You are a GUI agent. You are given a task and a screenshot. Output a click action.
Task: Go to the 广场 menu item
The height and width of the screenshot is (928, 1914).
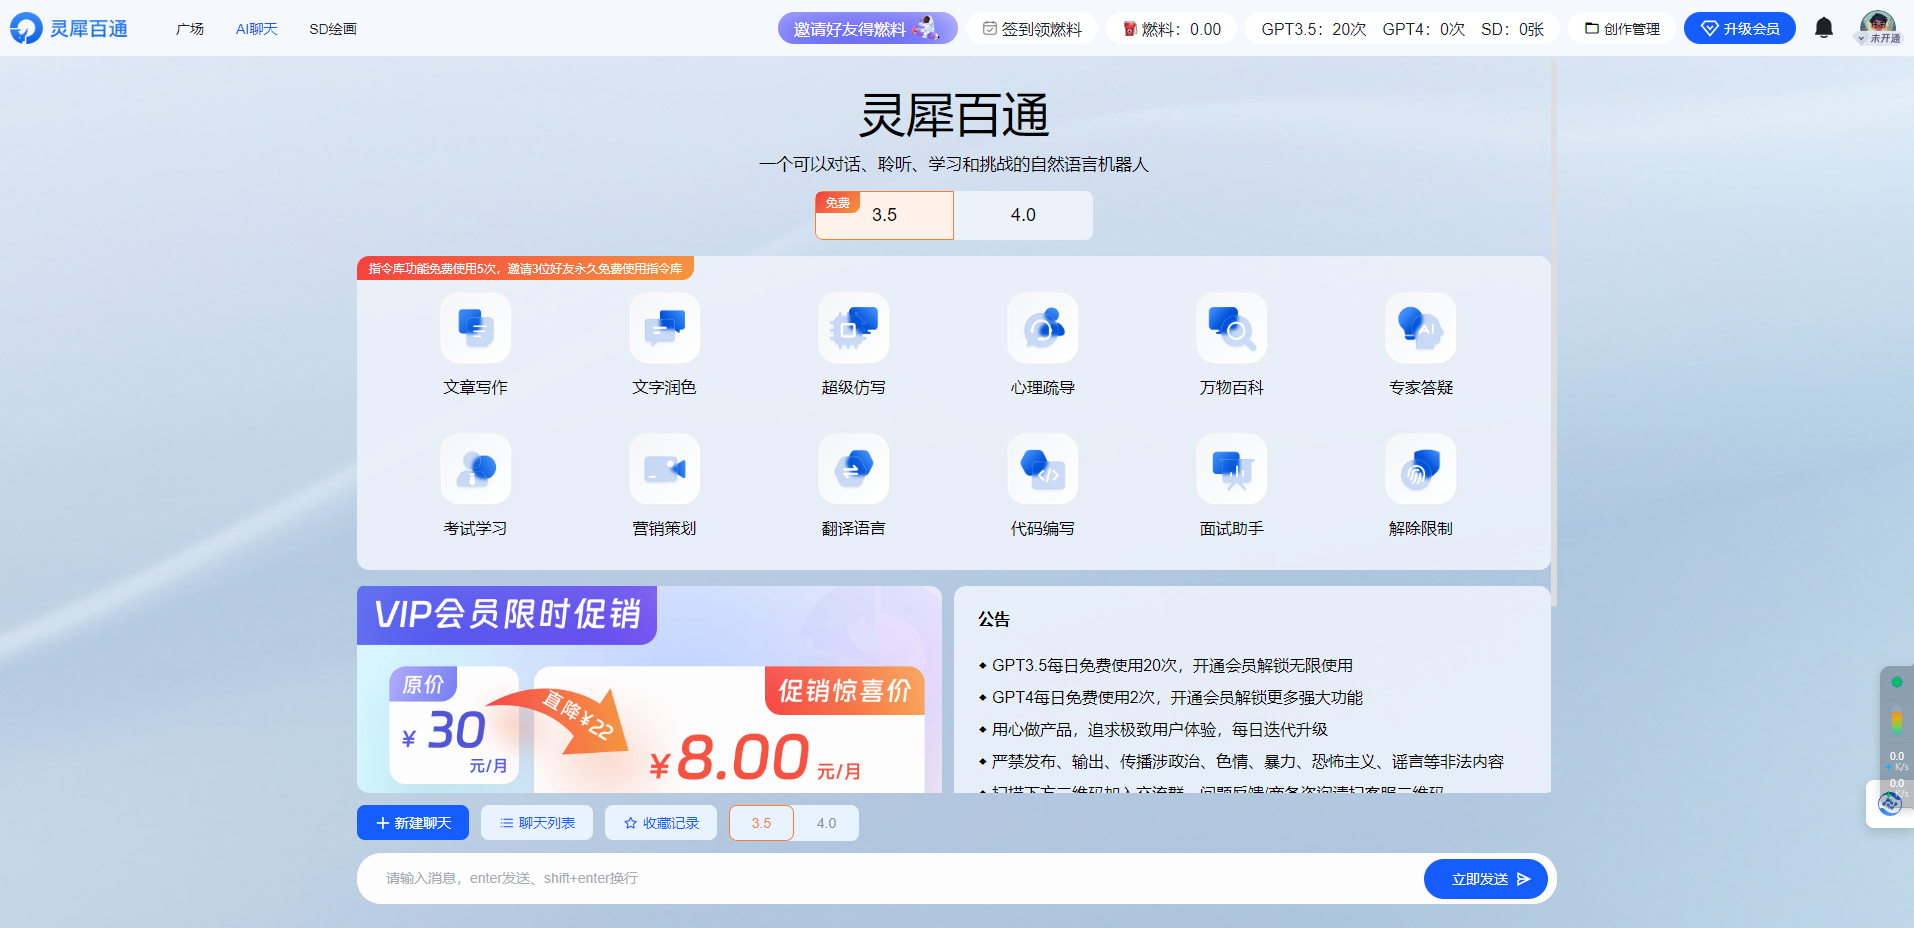pyautogui.click(x=189, y=29)
